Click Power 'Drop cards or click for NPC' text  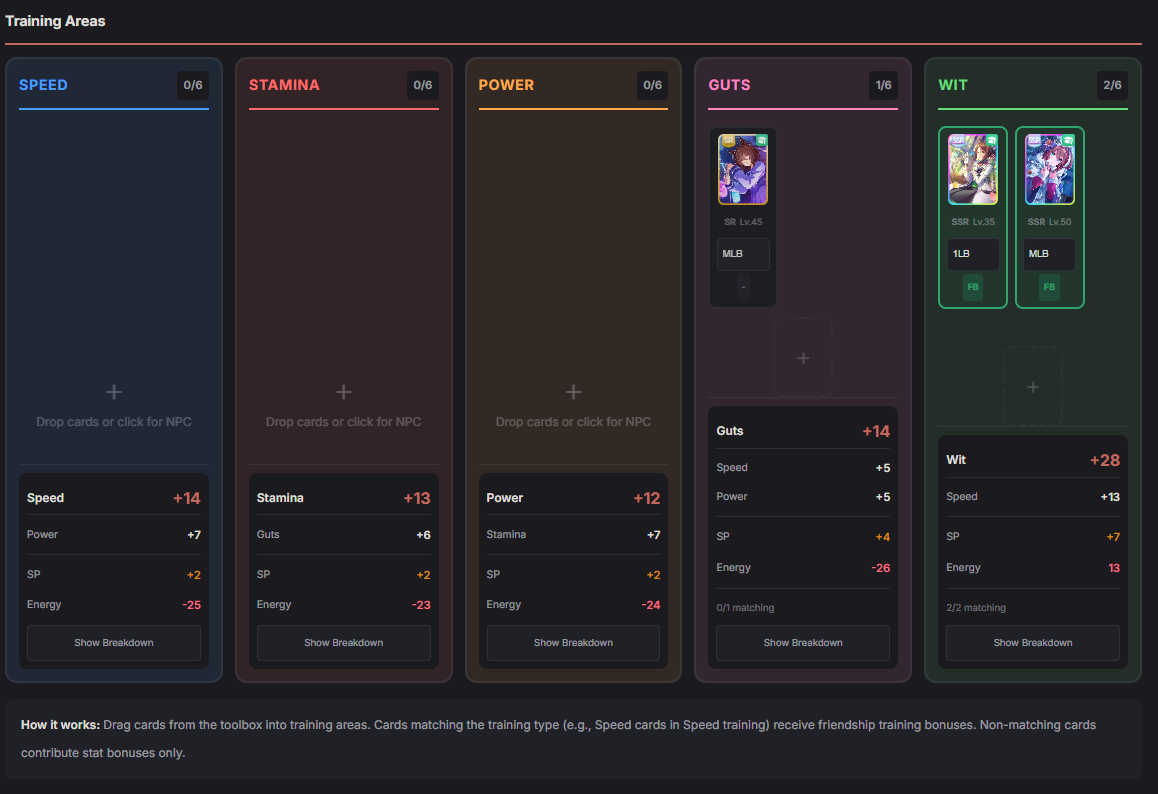coord(573,422)
